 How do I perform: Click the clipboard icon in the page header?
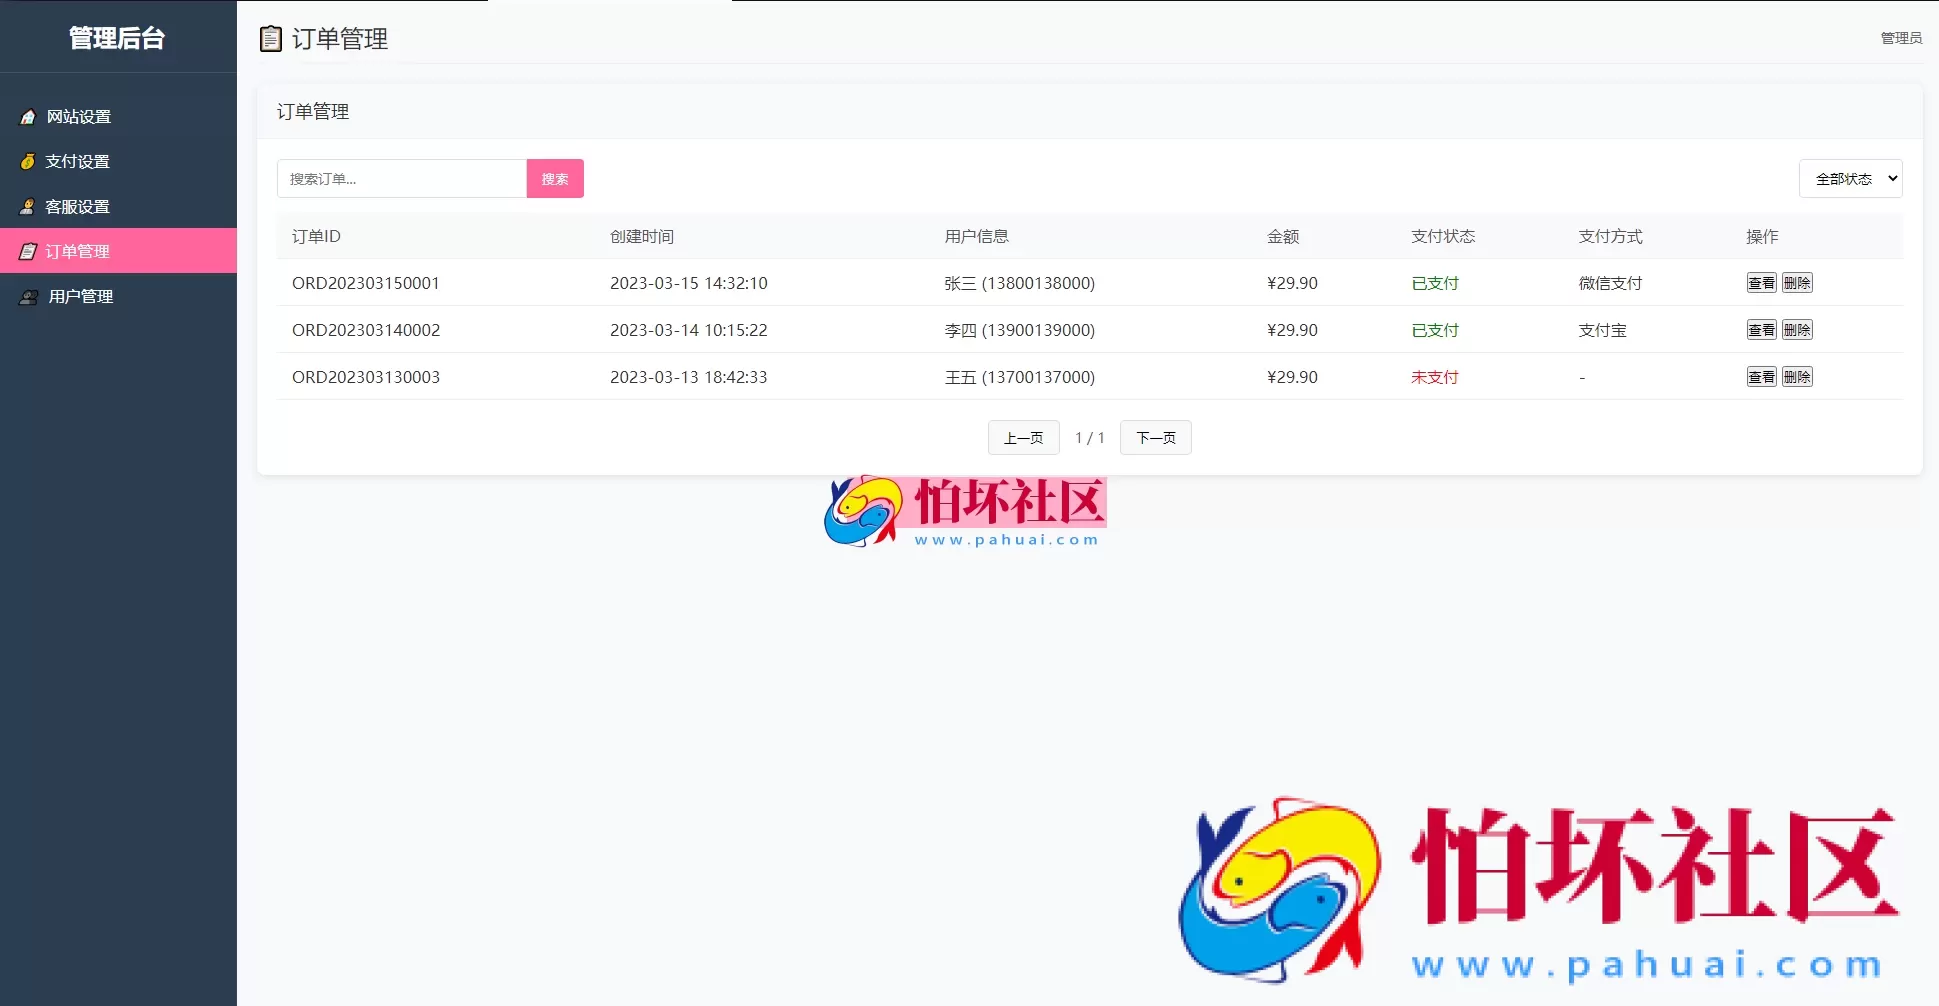tap(271, 39)
